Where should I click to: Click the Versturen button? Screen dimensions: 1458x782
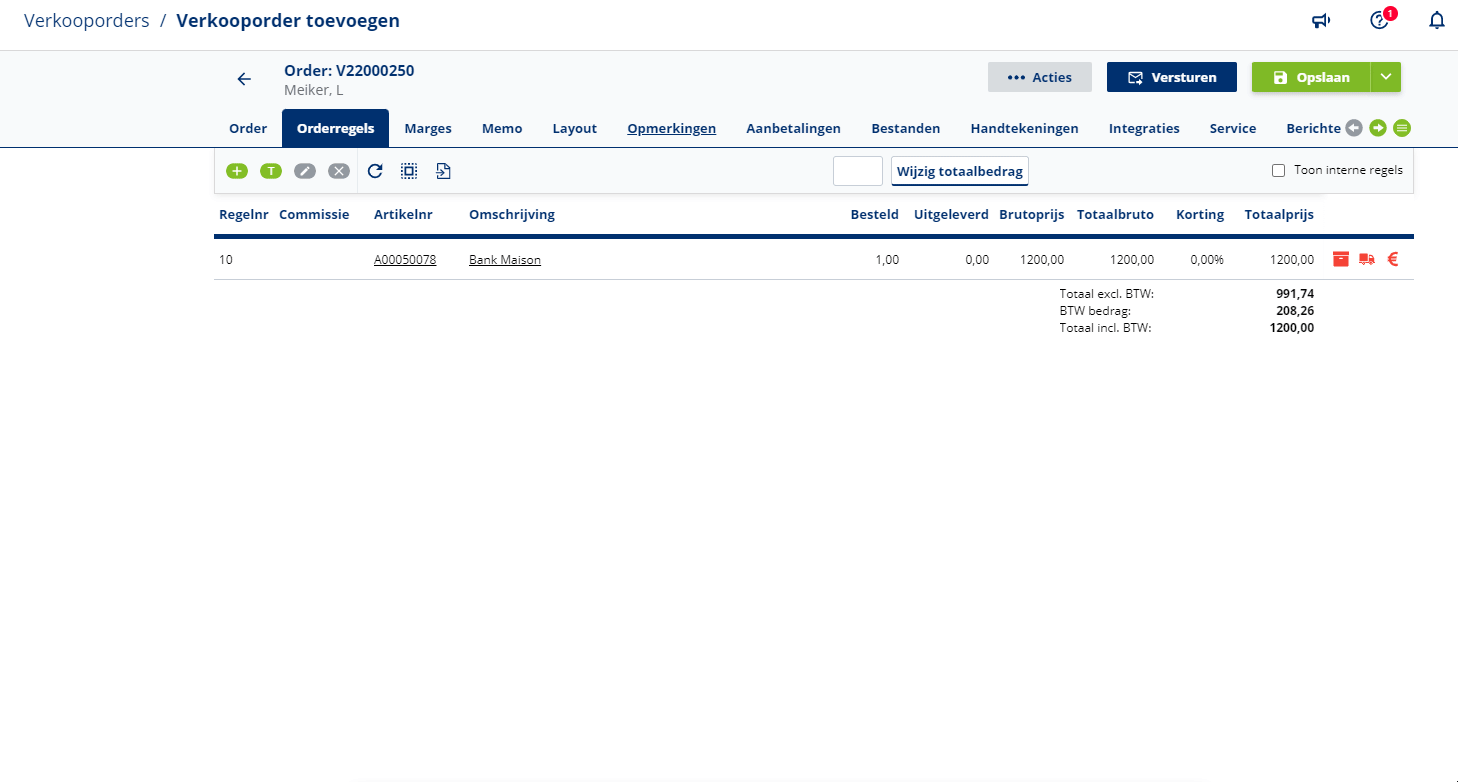pyautogui.click(x=1171, y=77)
